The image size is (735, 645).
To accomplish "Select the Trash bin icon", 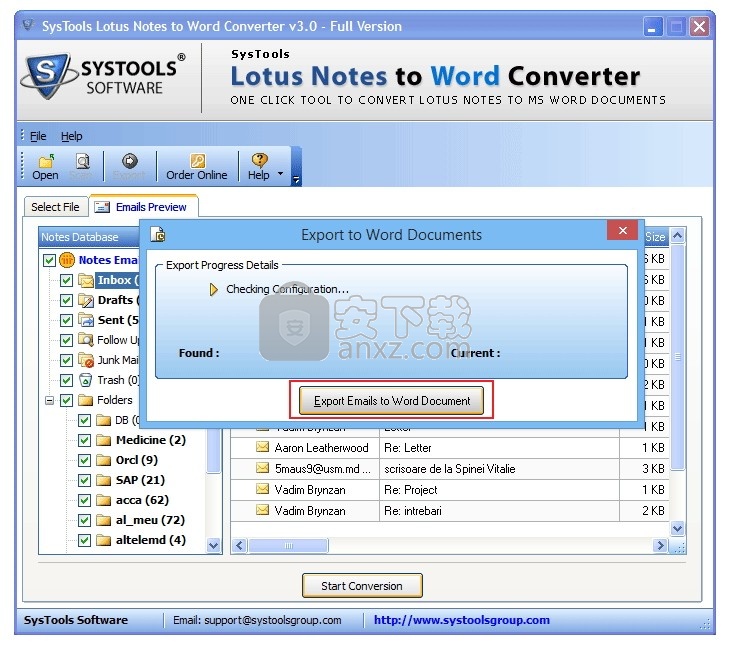I will 86,380.
